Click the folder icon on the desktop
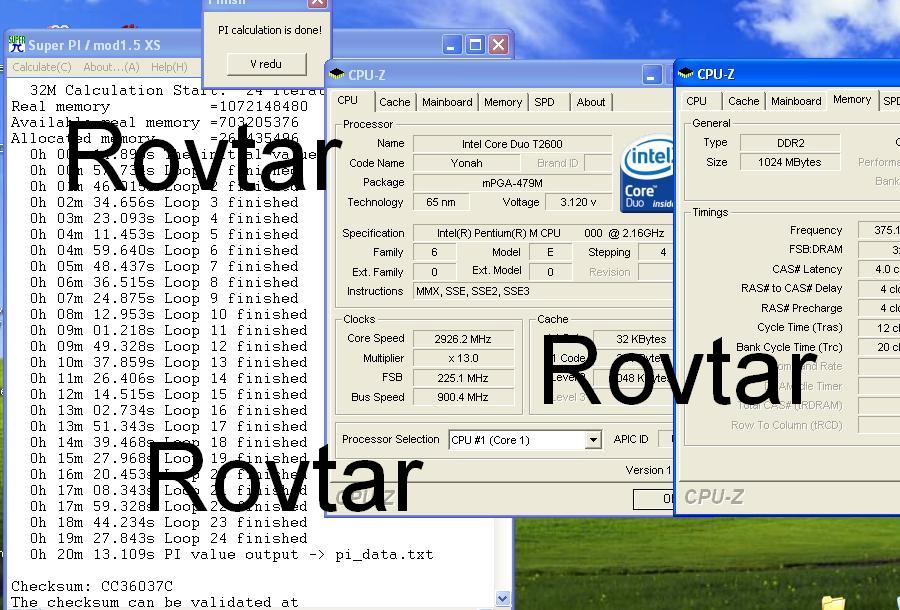This screenshot has height=610, width=900. 833,603
